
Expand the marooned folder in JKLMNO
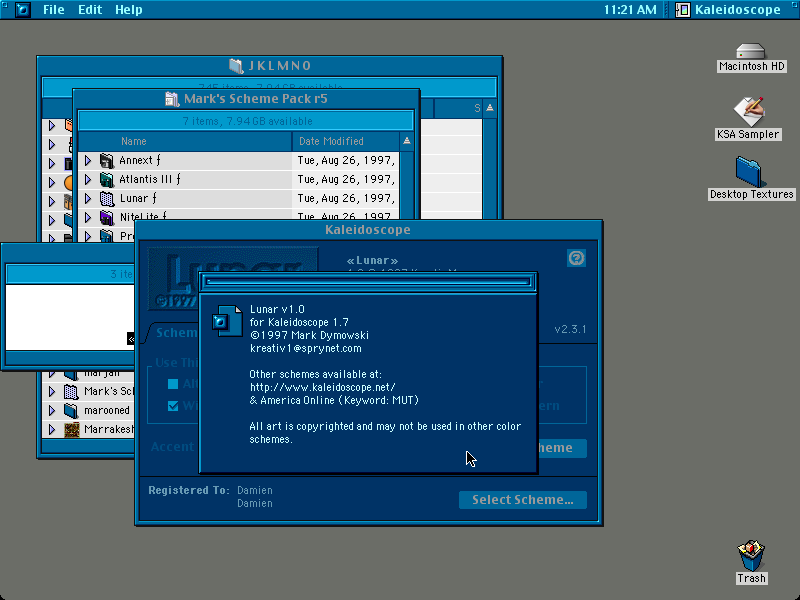pos(52,411)
